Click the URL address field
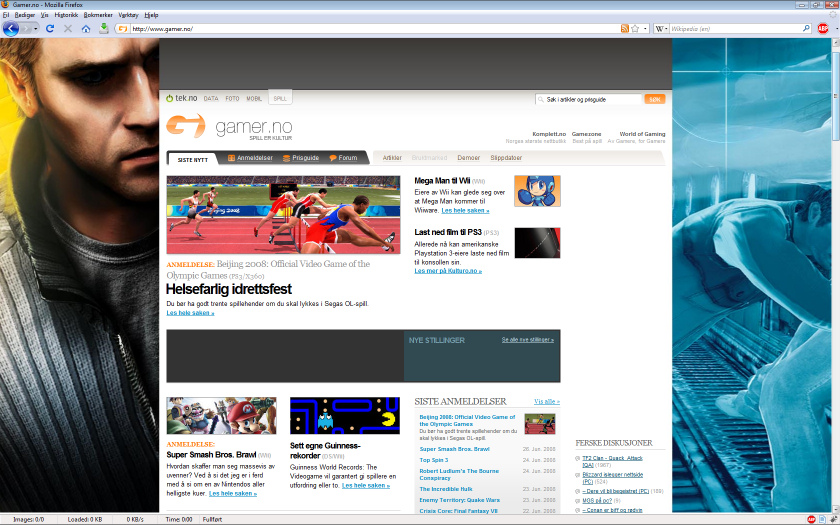This screenshot has height=525, width=840. click(374, 29)
